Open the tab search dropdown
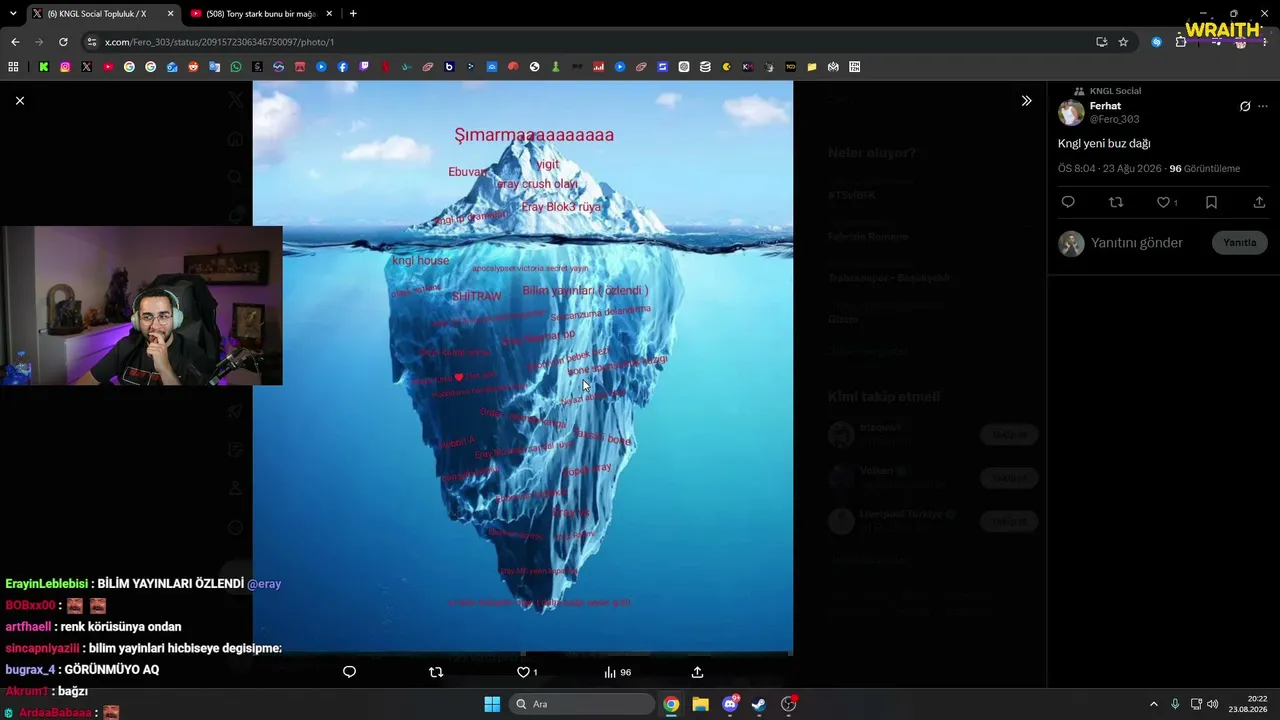 12,14
